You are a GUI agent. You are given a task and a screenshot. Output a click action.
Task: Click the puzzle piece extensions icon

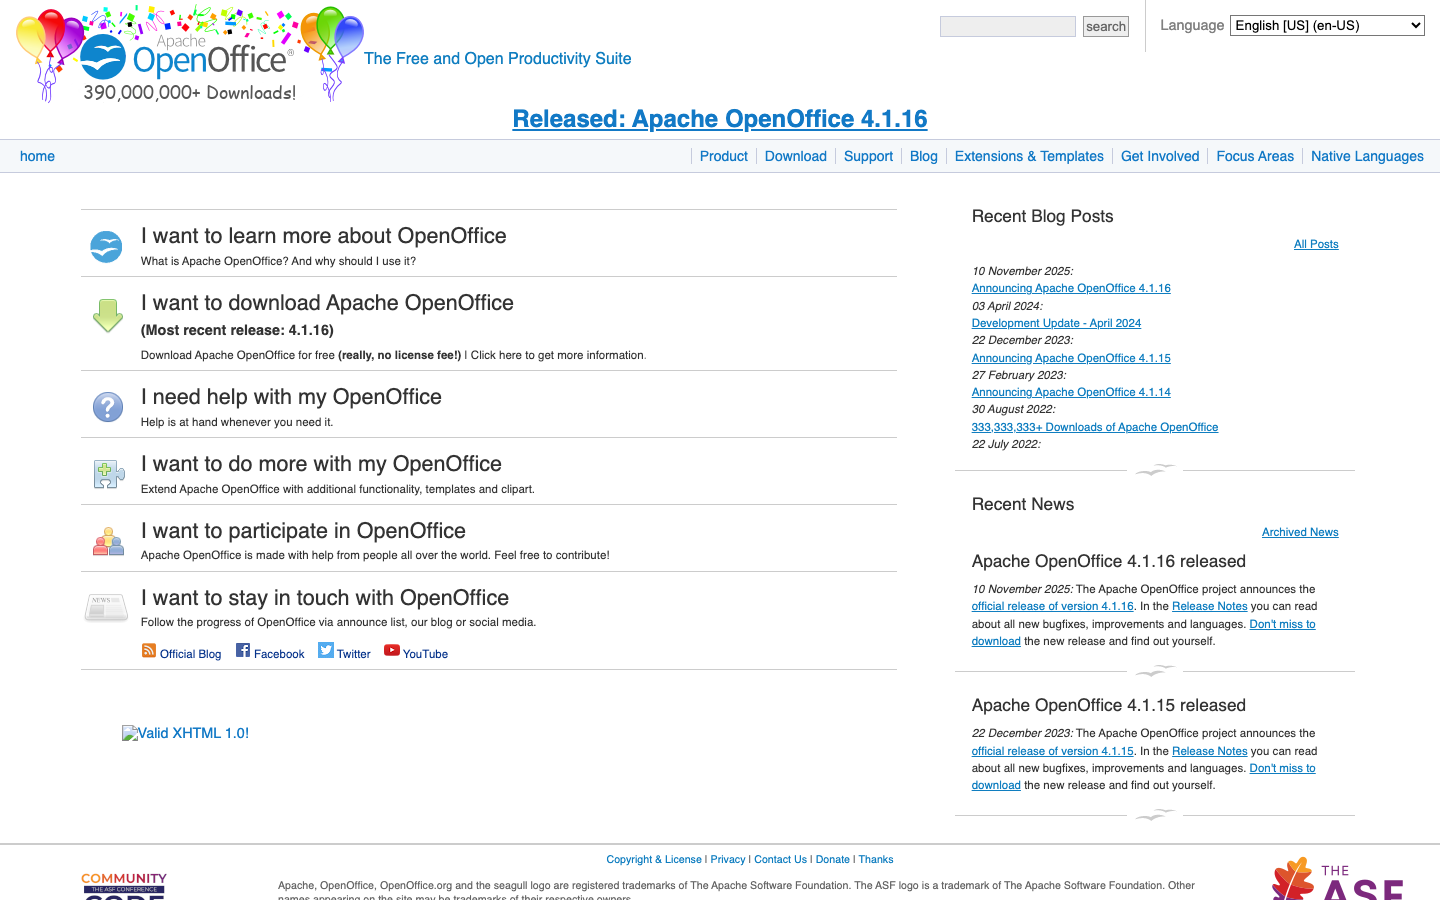click(108, 474)
